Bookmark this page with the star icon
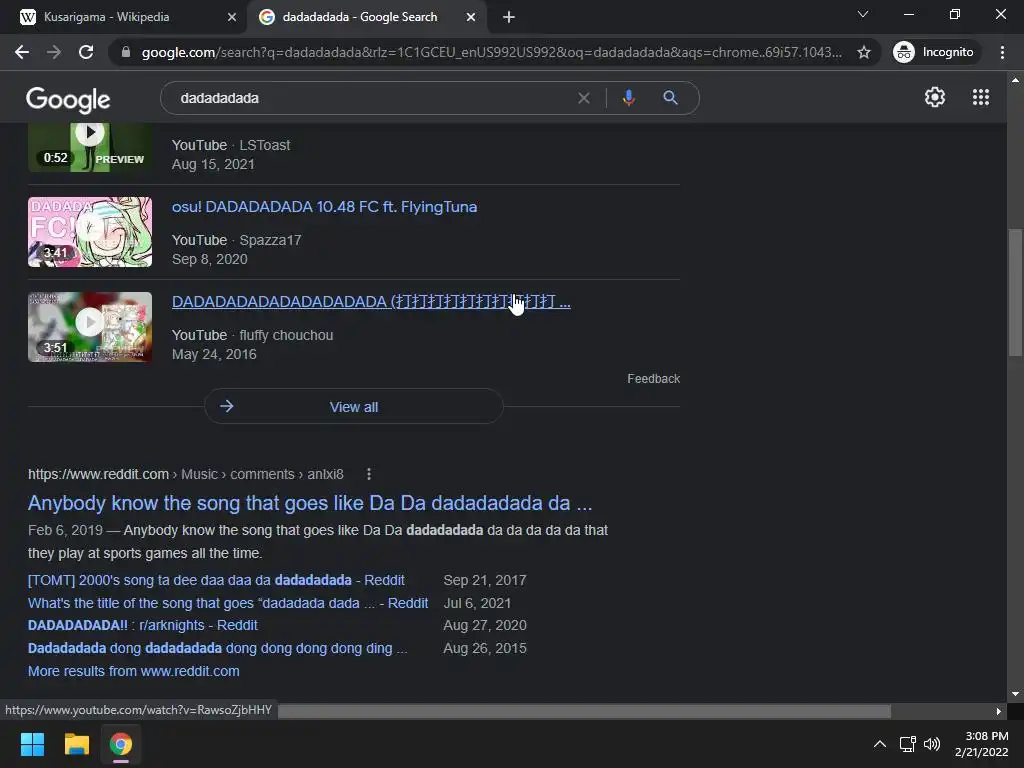Screen dimensions: 1024x768 click(863, 52)
